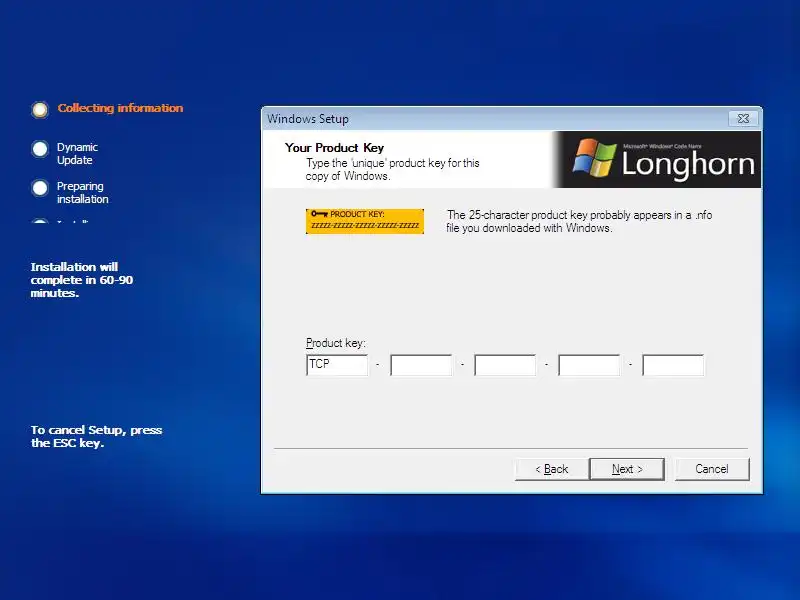
Task: Click the 'Your Product Key' heading
Action: point(334,148)
